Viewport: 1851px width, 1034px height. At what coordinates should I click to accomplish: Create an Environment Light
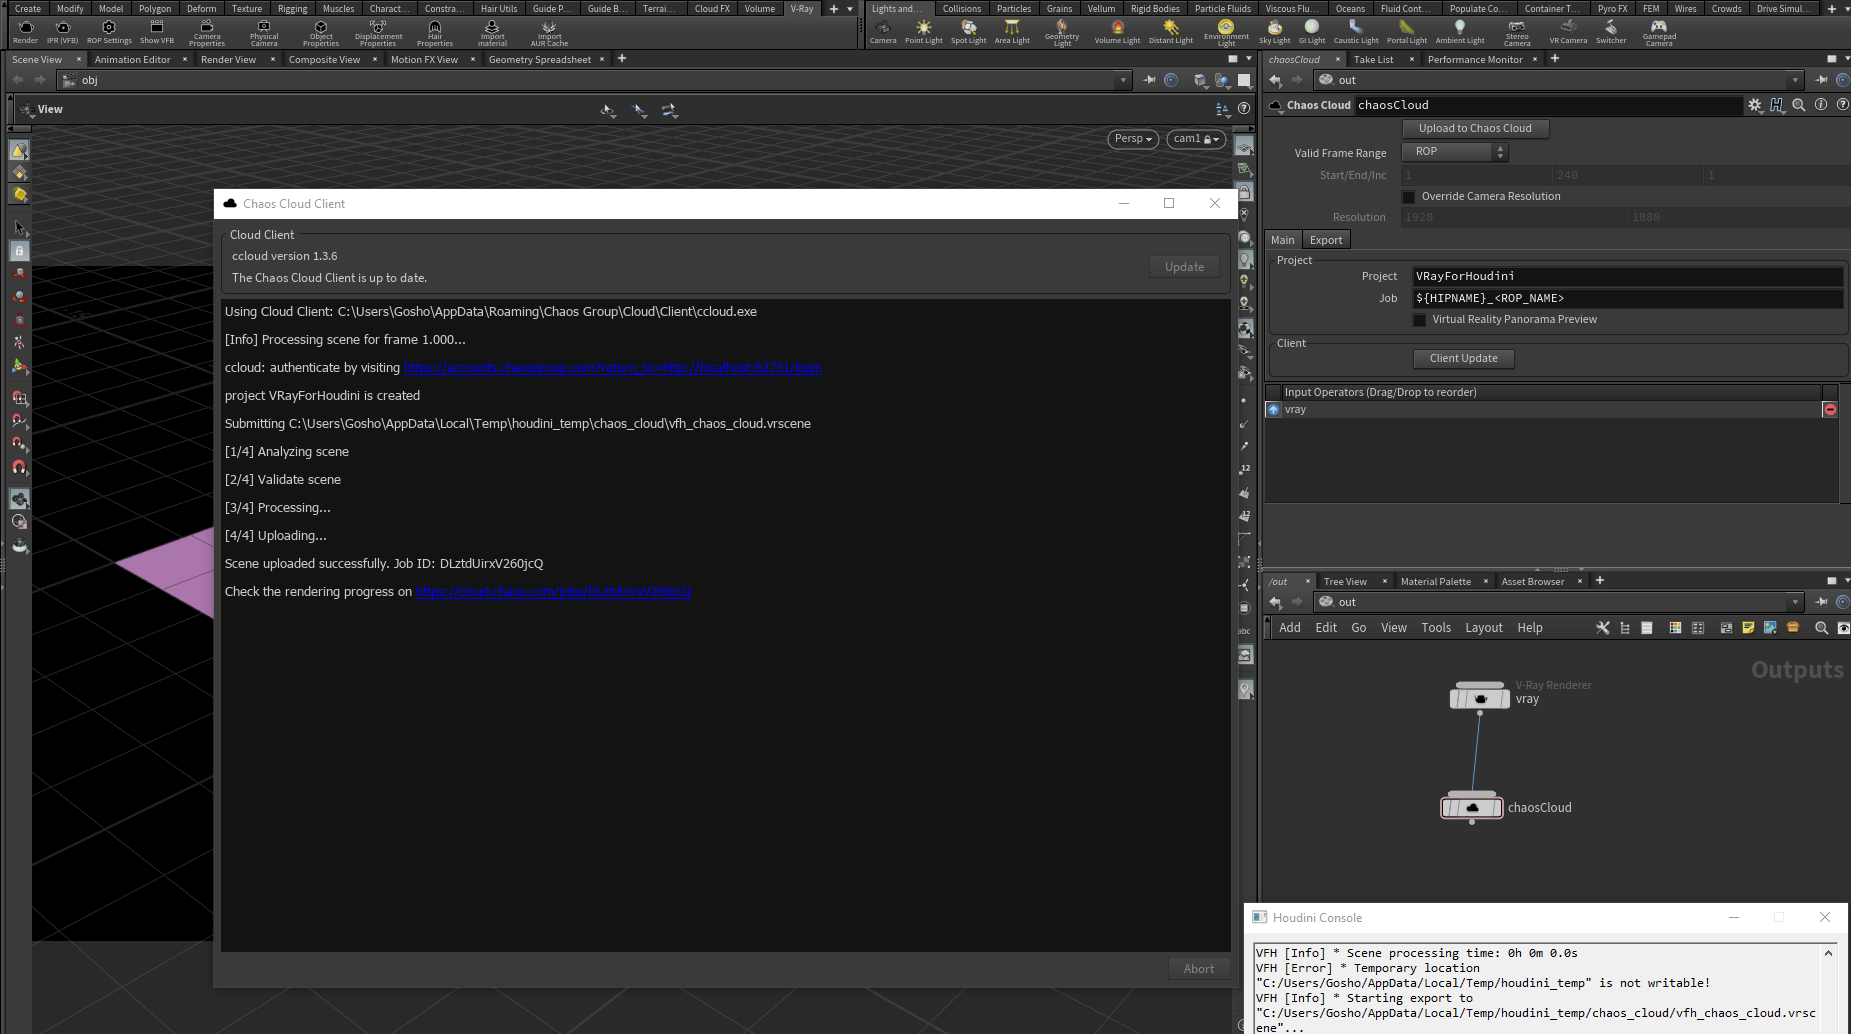pyautogui.click(x=1226, y=33)
